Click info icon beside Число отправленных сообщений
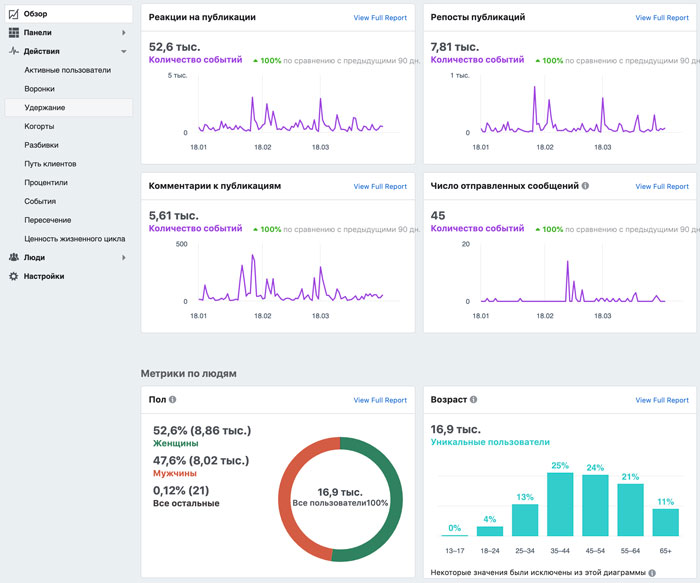The width and height of the screenshot is (700, 583). (585, 186)
